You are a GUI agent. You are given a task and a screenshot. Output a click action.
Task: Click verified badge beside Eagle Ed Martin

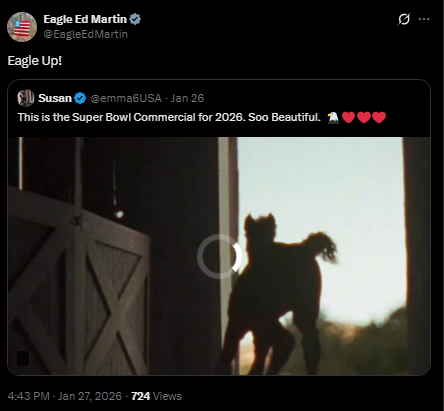tap(135, 19)
